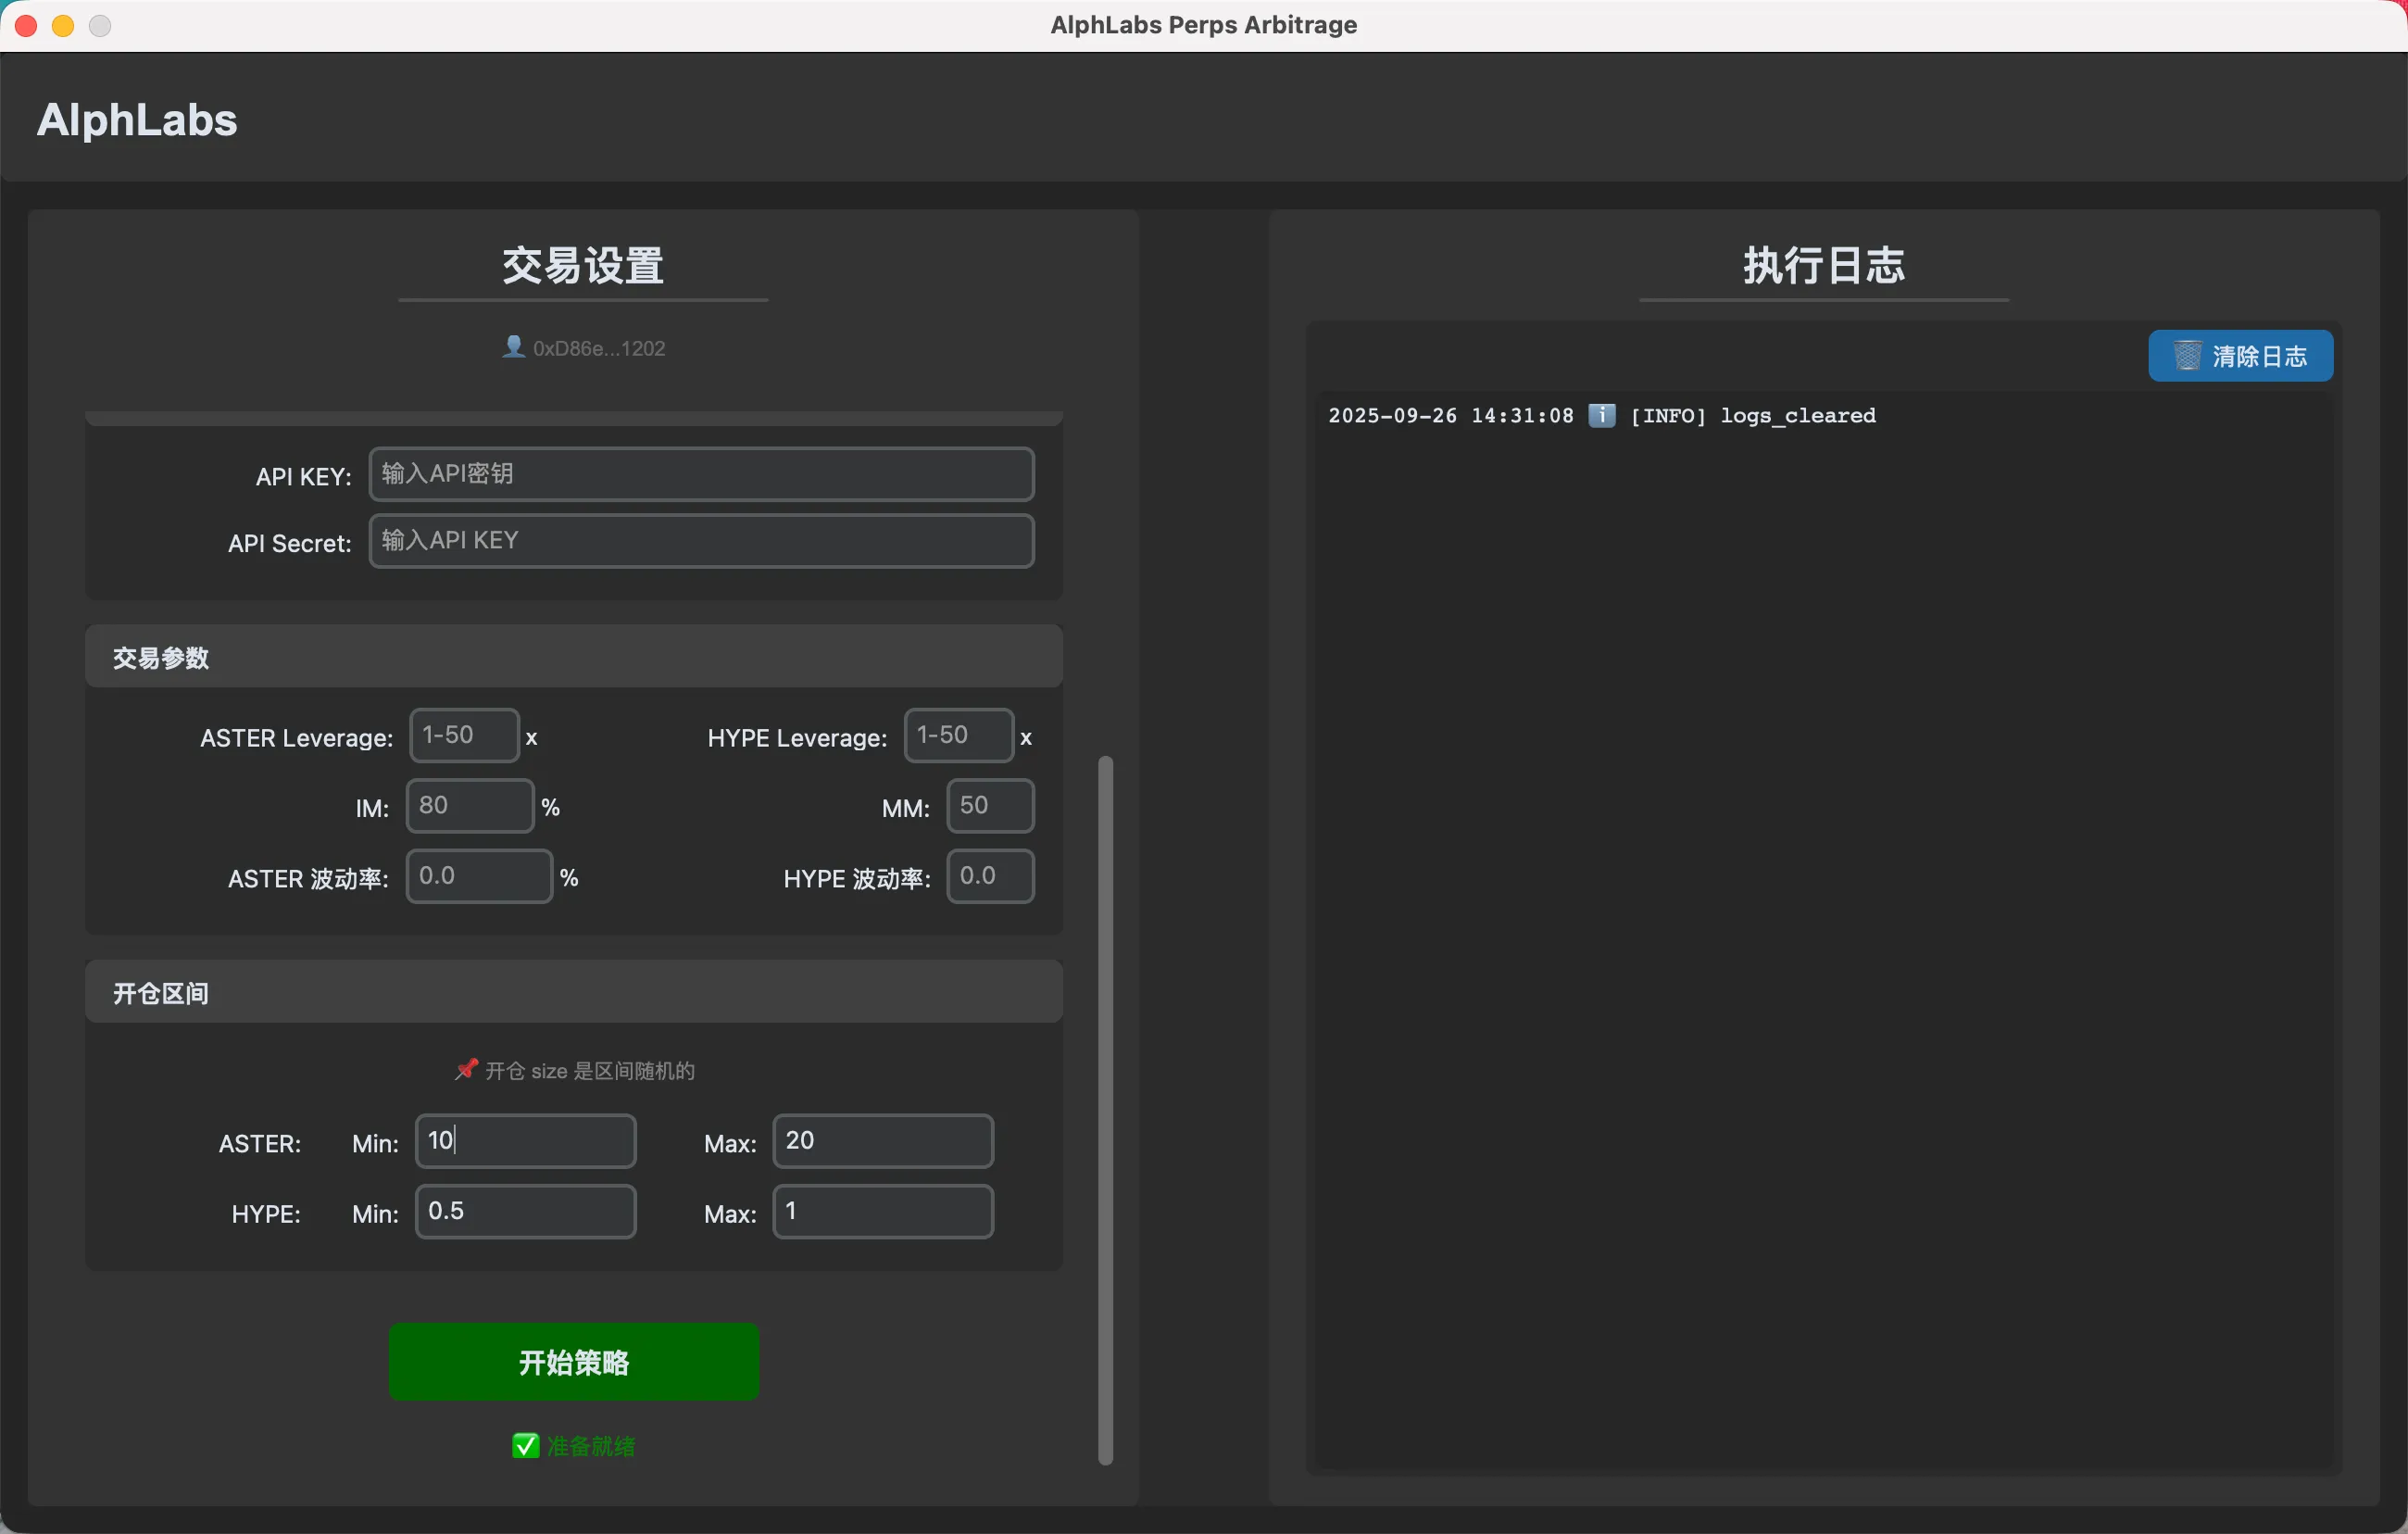2408x1534 pixels.
Task: Click the MM value field
Action: (989, 806)
